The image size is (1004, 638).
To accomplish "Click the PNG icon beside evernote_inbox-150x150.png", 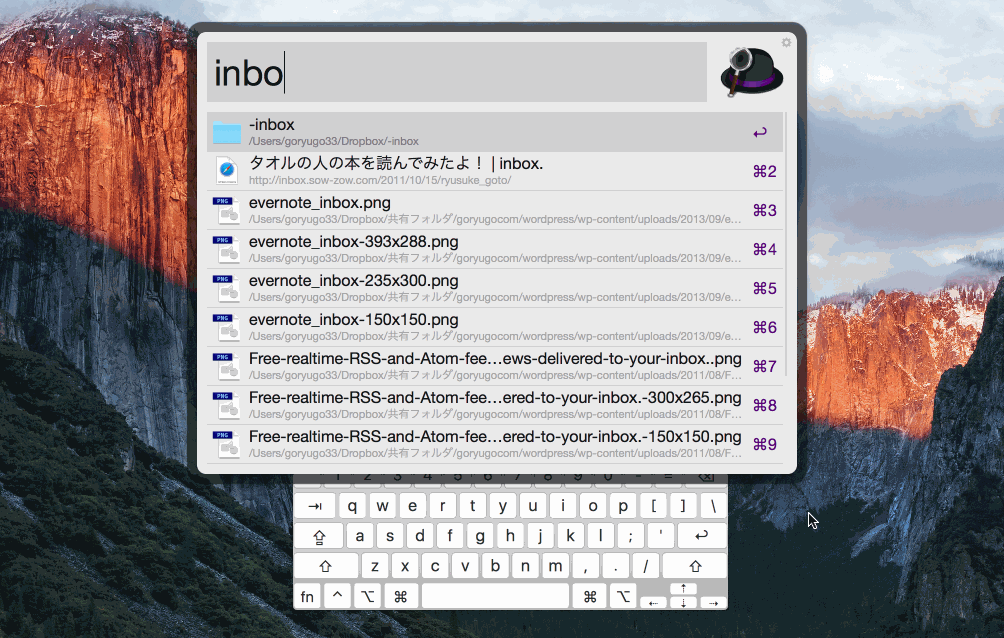I will click(227, 327).
